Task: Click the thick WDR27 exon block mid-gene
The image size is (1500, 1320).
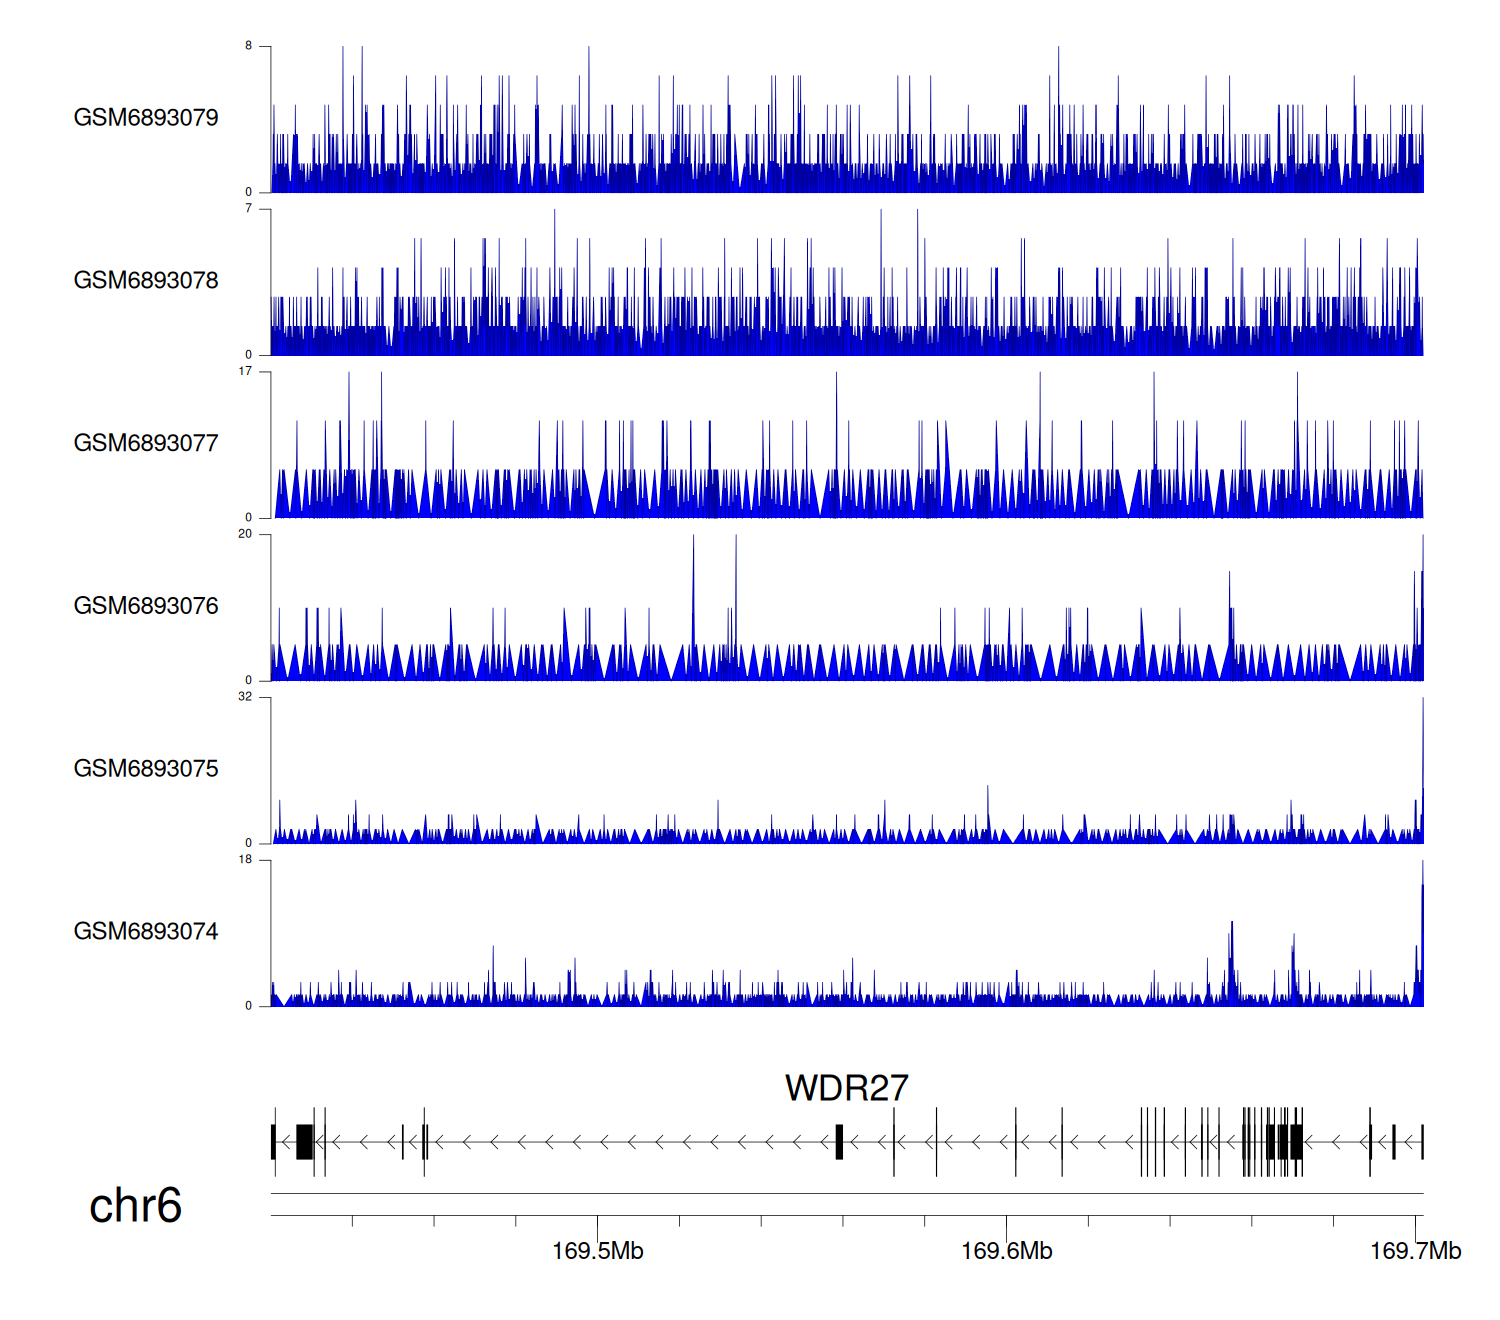Action: (839, 1142)
